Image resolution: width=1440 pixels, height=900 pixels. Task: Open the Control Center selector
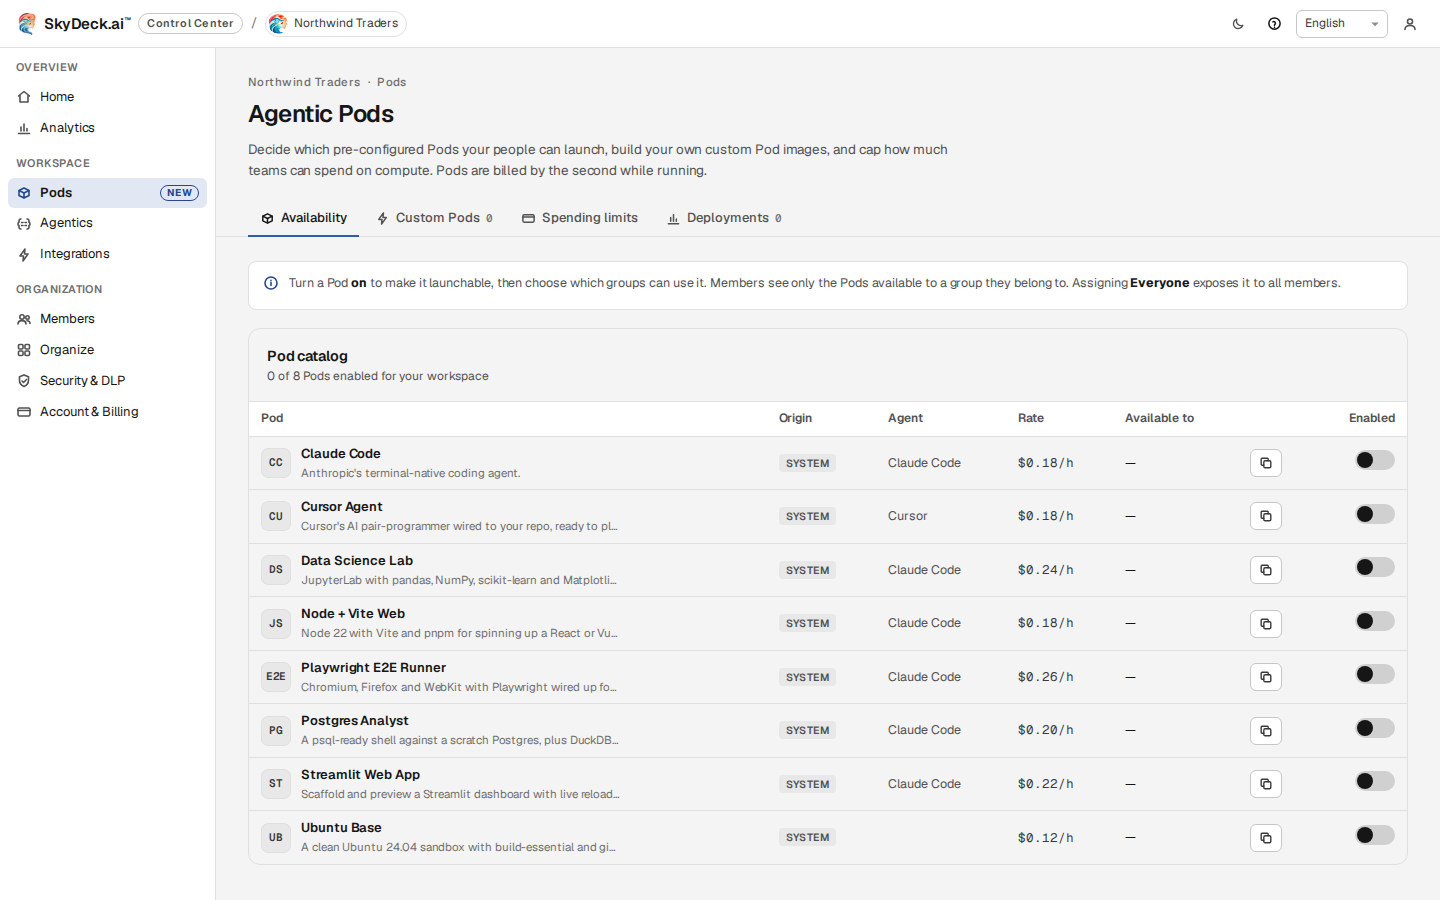[x=190, y=23]
